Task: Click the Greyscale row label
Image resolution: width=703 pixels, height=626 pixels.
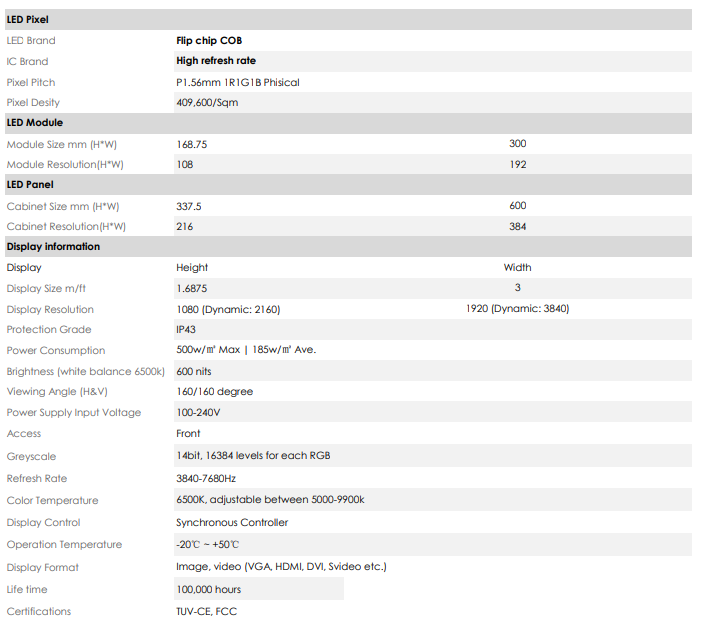Action: click(x=31, y=456)
